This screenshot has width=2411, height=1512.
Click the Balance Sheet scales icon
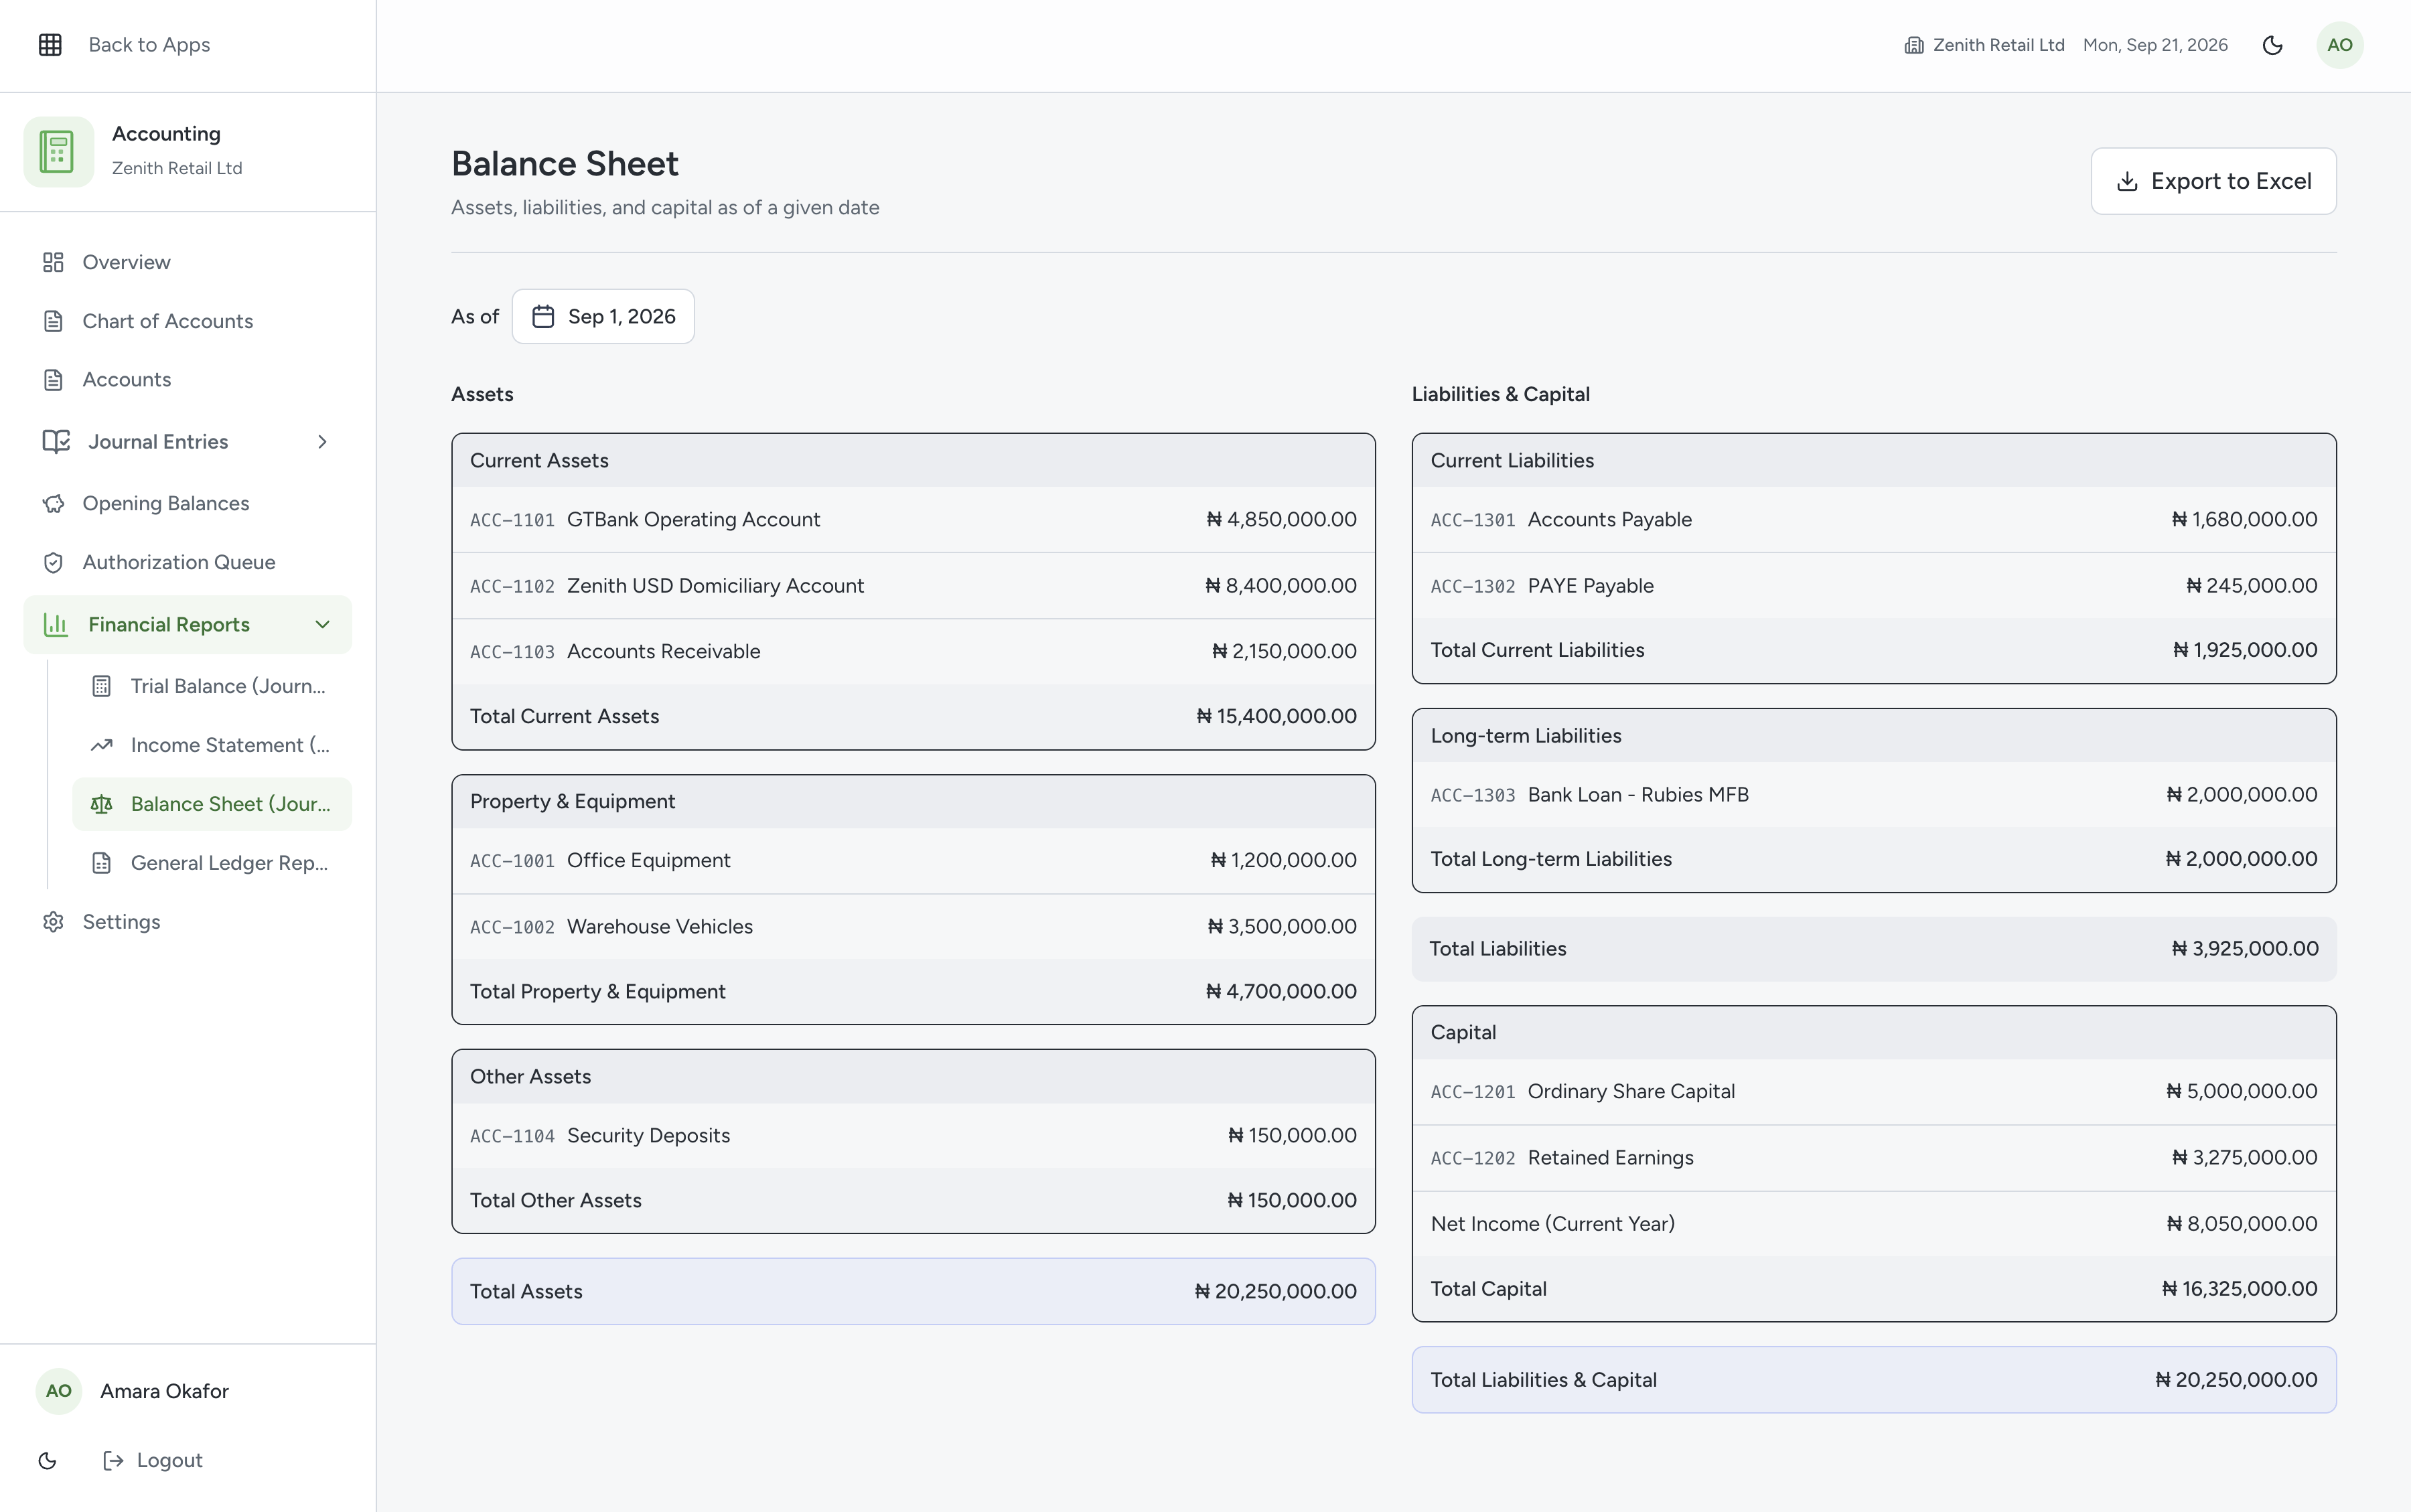(102, 804)
